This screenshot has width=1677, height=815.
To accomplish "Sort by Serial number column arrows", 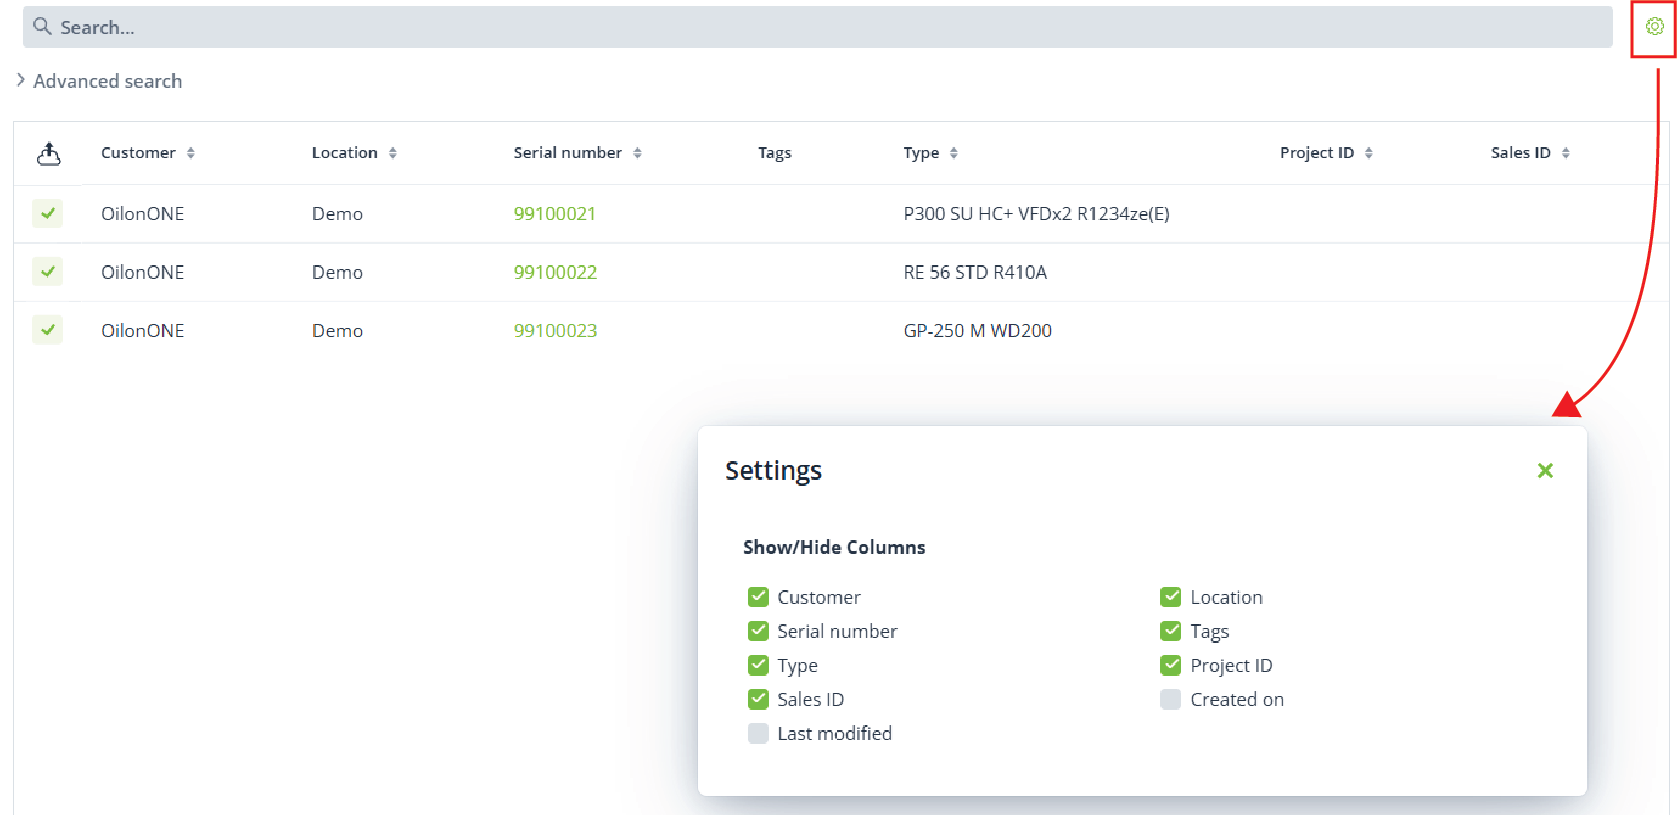I will 637,153.
